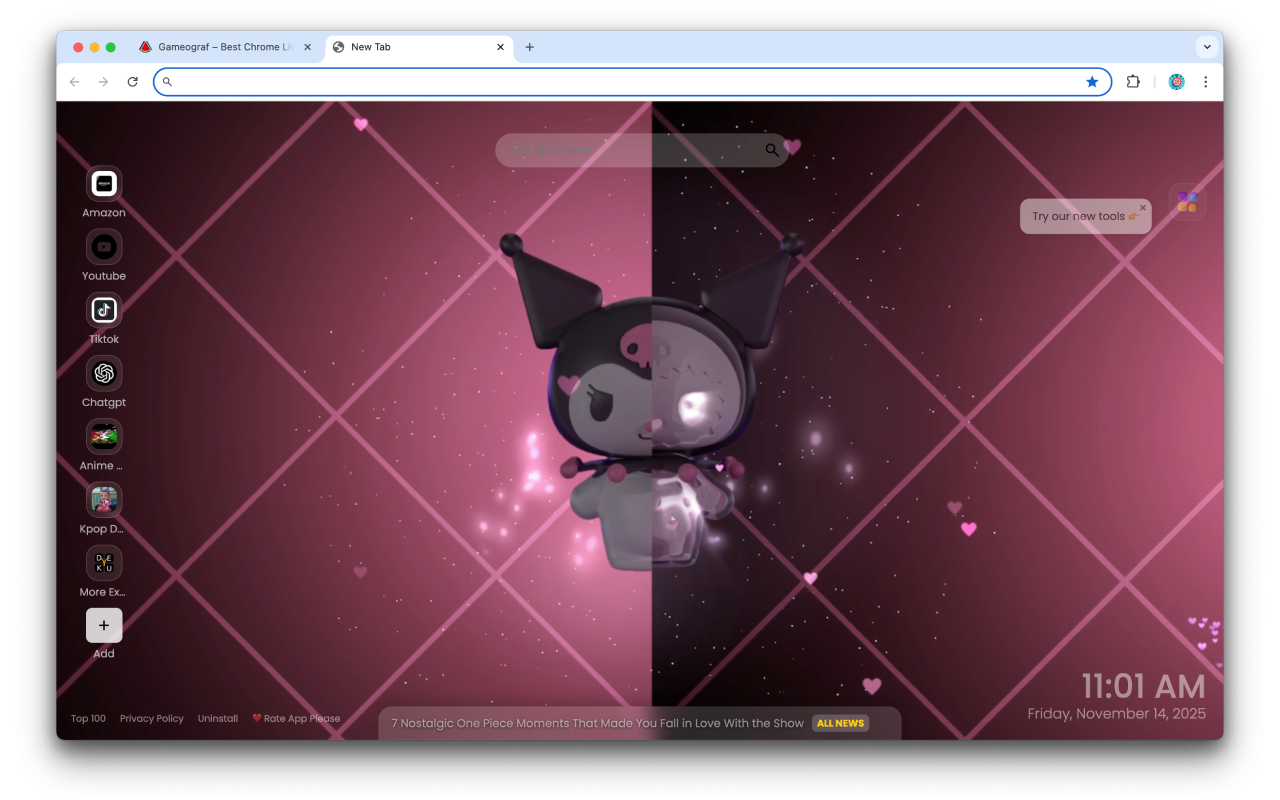The height and width of the screenshot is (800, 1280).
Task: Reload the current page
Action: 132,82
